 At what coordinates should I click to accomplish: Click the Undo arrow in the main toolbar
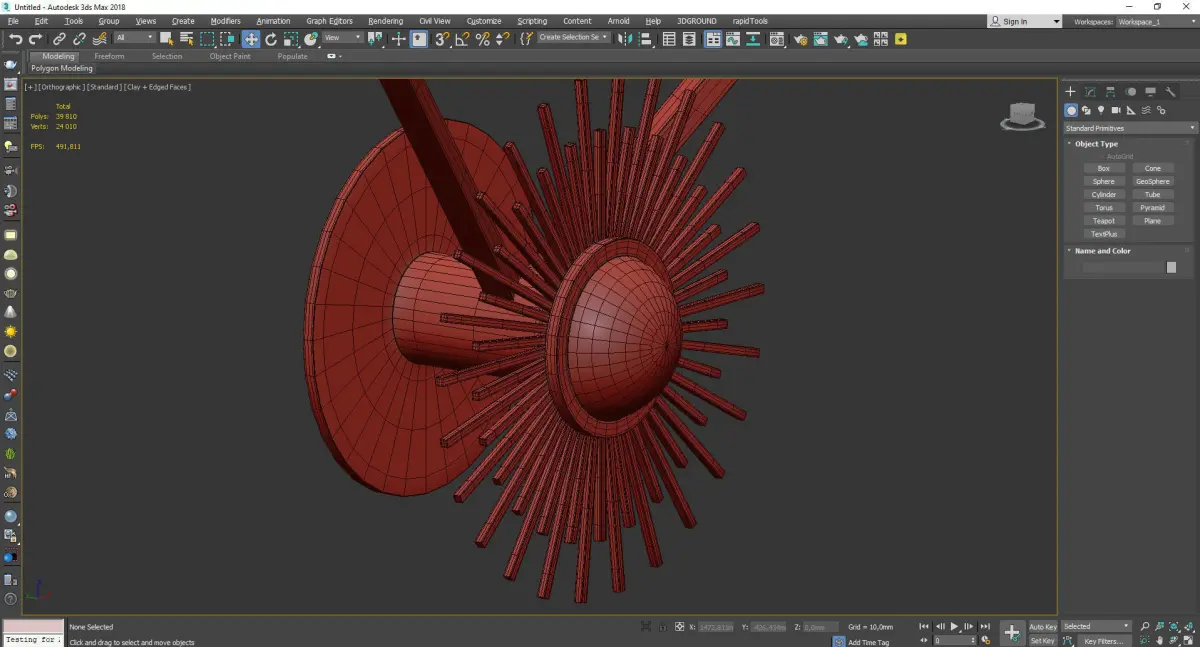point(15,39)
